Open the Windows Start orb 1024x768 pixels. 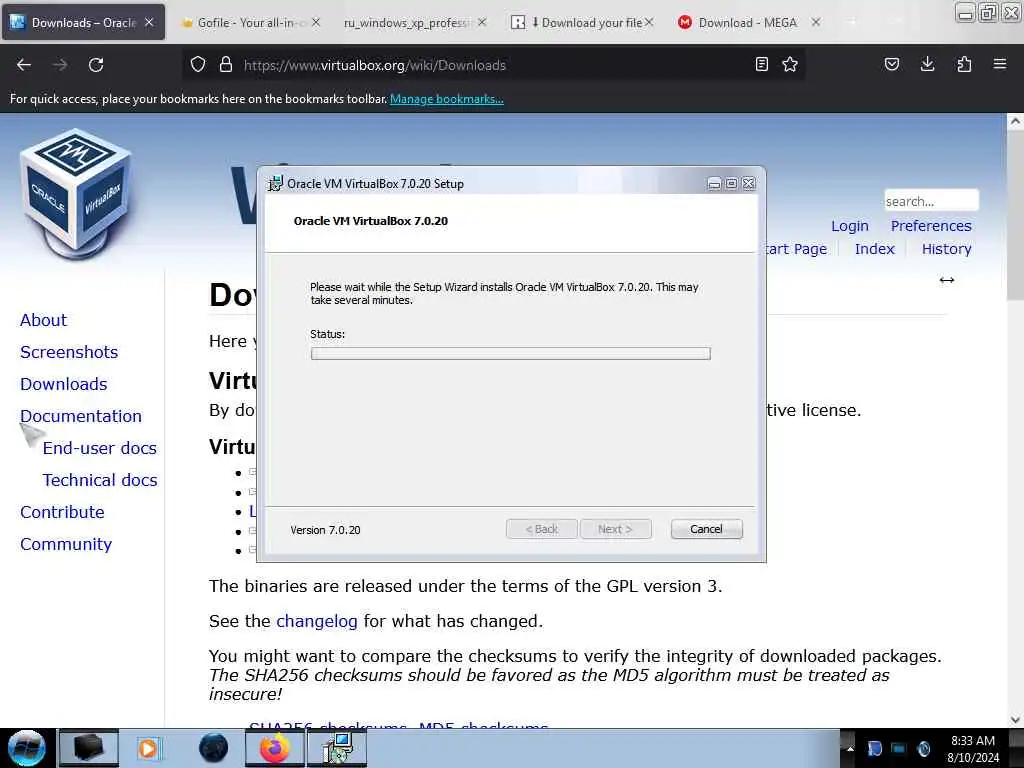[x=26, y=748]
